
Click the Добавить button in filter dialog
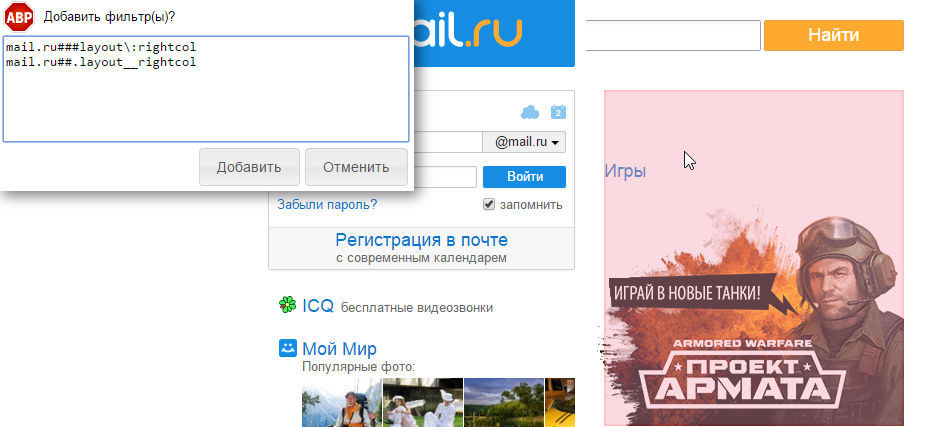(x=249, y=167)
